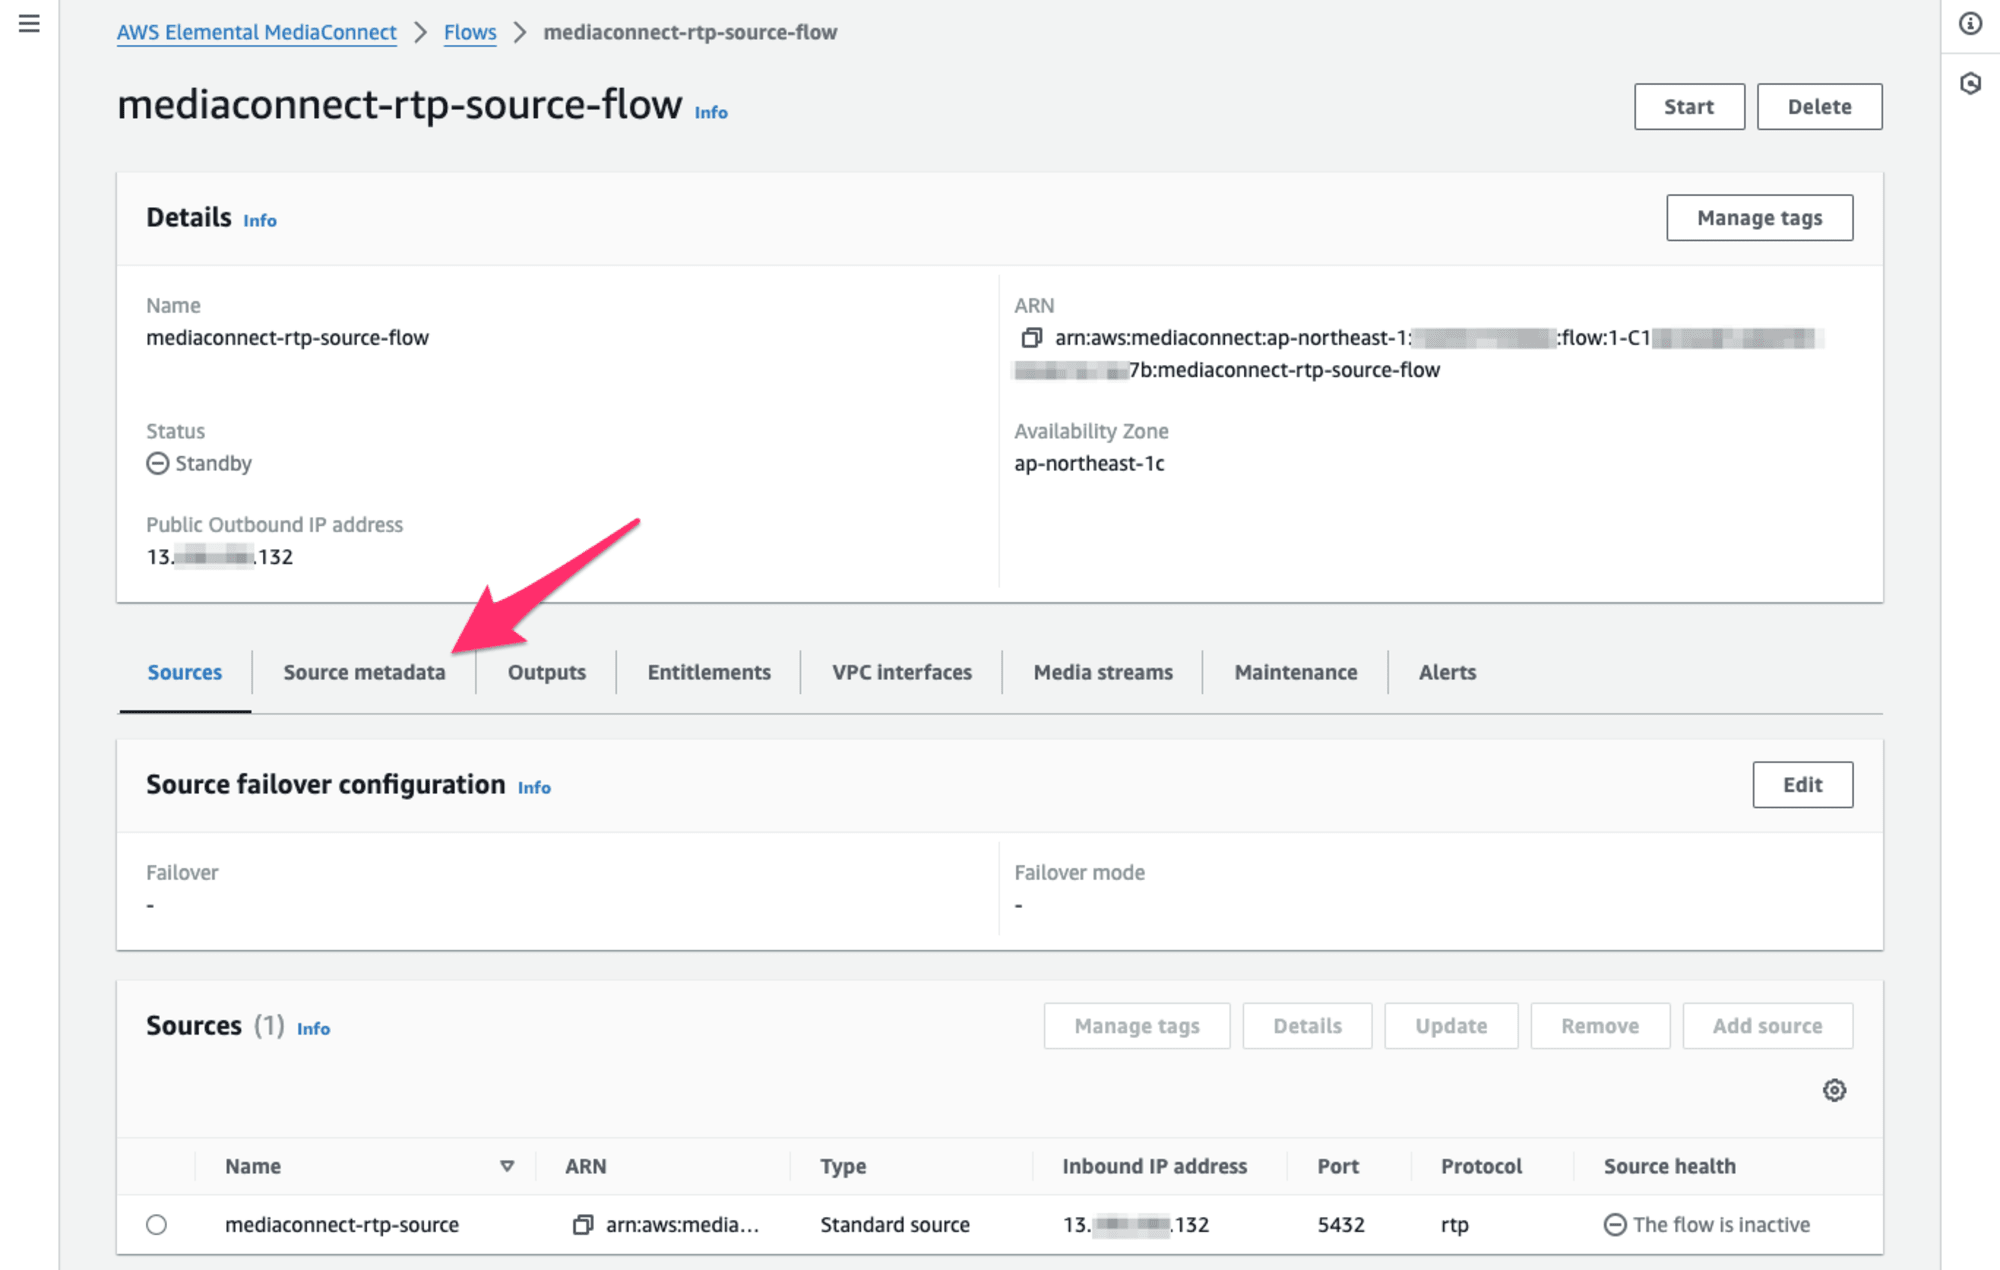Viewport: 2000px width, 1270px height.
Task: Copy the flow ARN with copy icon
Action: coord(1031,338)
